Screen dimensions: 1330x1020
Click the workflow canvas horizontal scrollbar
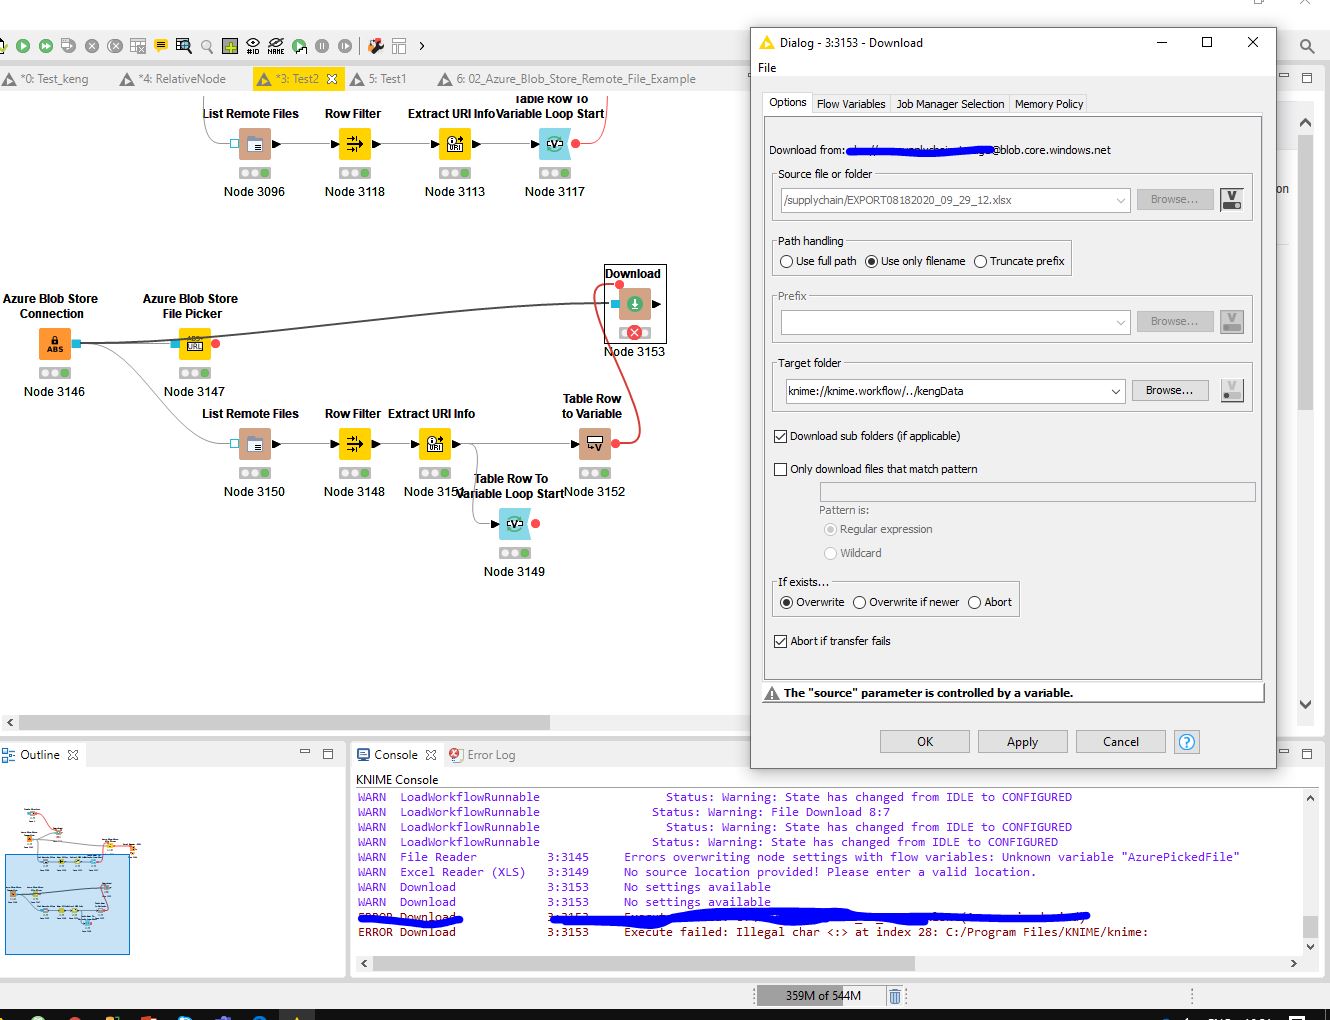pyautogui.click(x=284, y=722)
